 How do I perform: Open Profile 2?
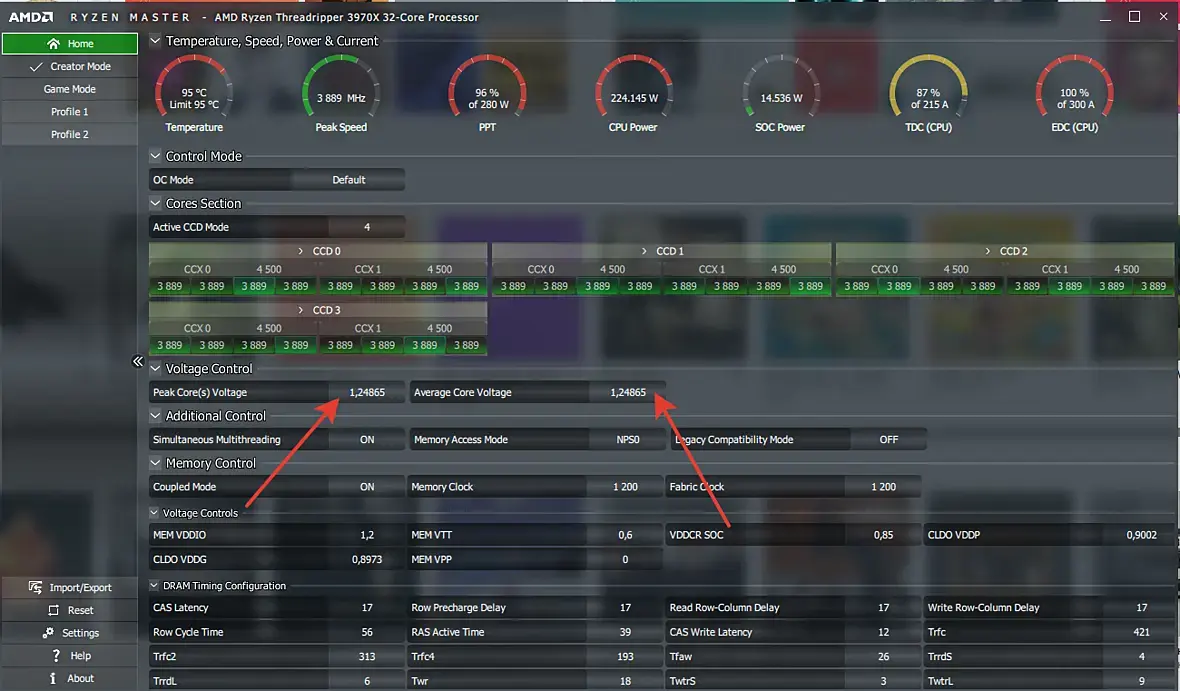pyautogui.click(x=70, y=134)
